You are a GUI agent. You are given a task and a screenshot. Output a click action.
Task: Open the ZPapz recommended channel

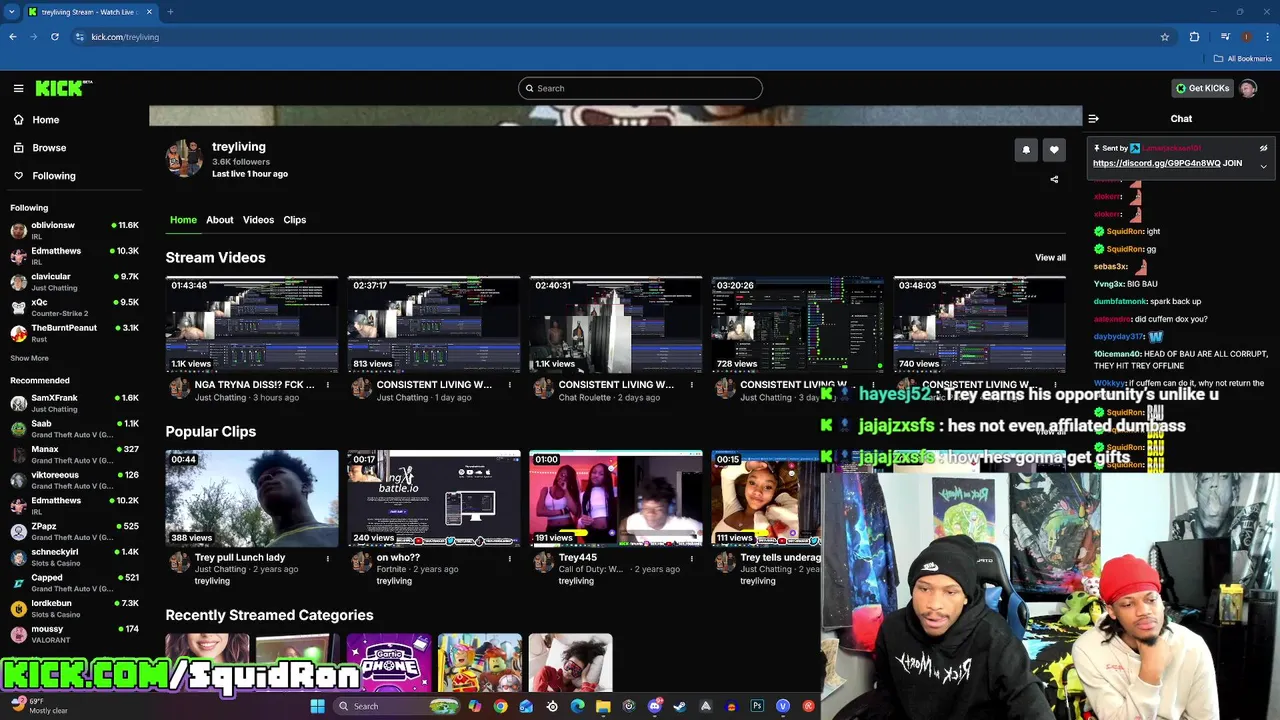tap(74, 531)
